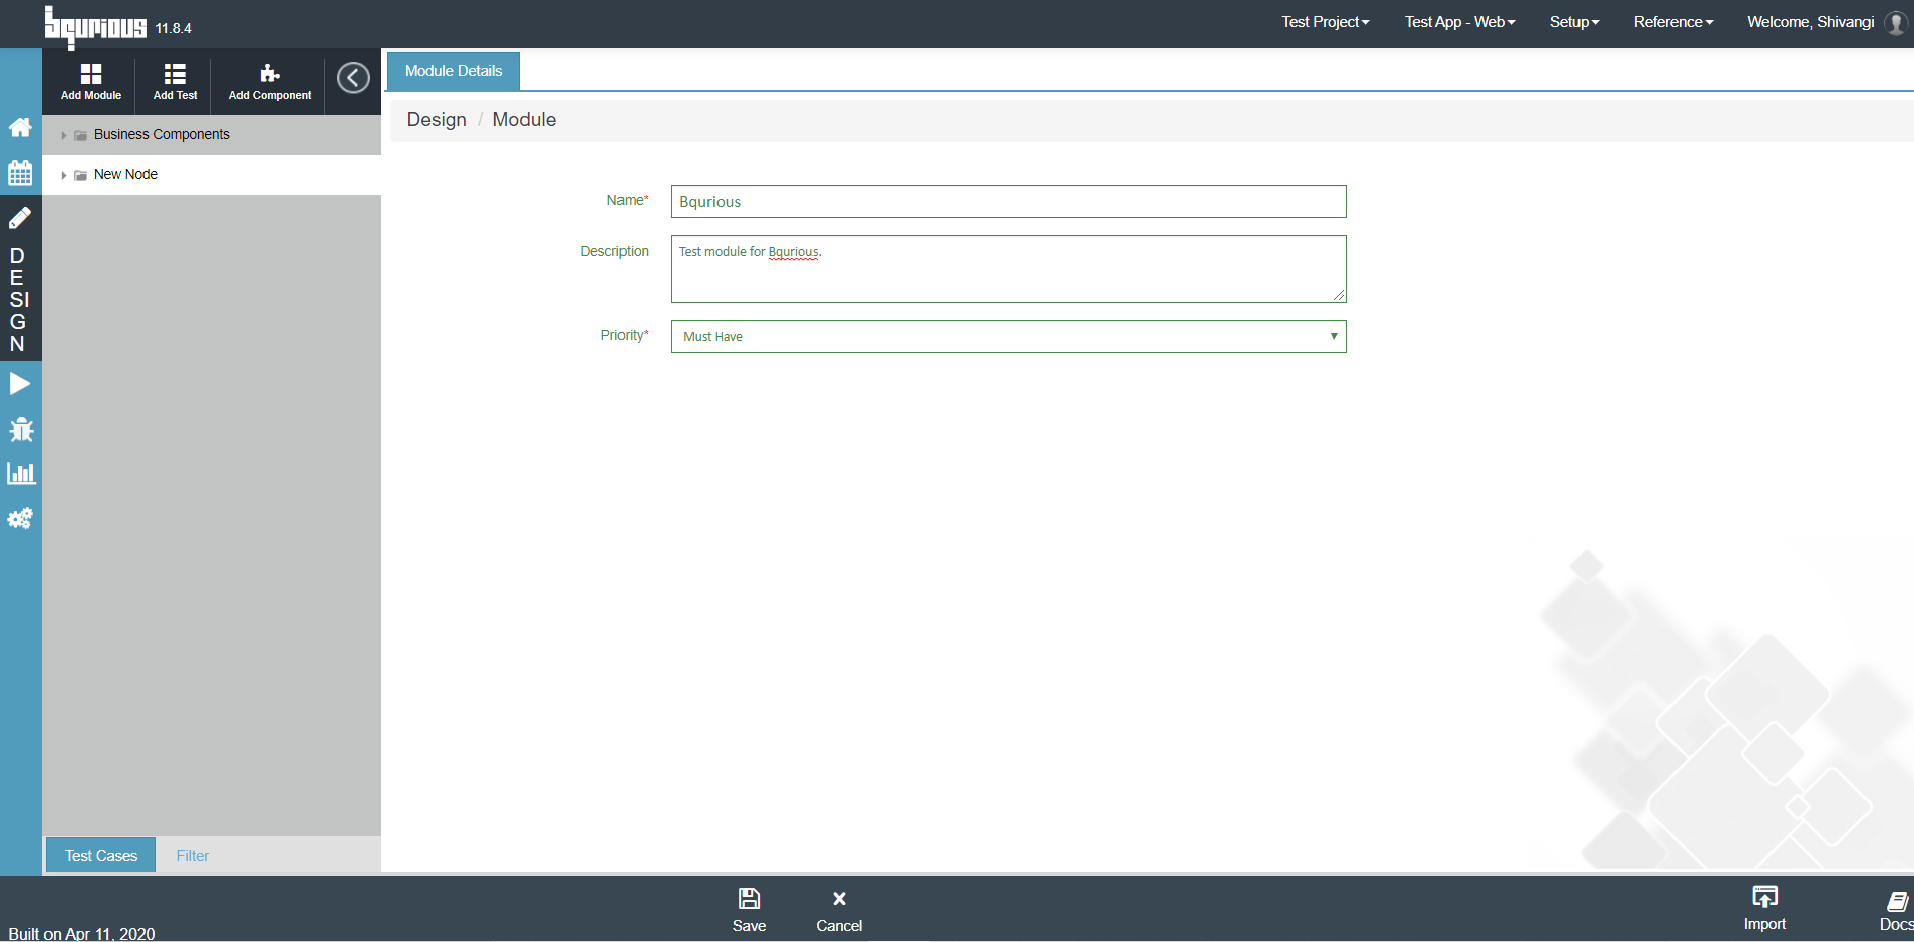Open the Import option

[1765, 908]
